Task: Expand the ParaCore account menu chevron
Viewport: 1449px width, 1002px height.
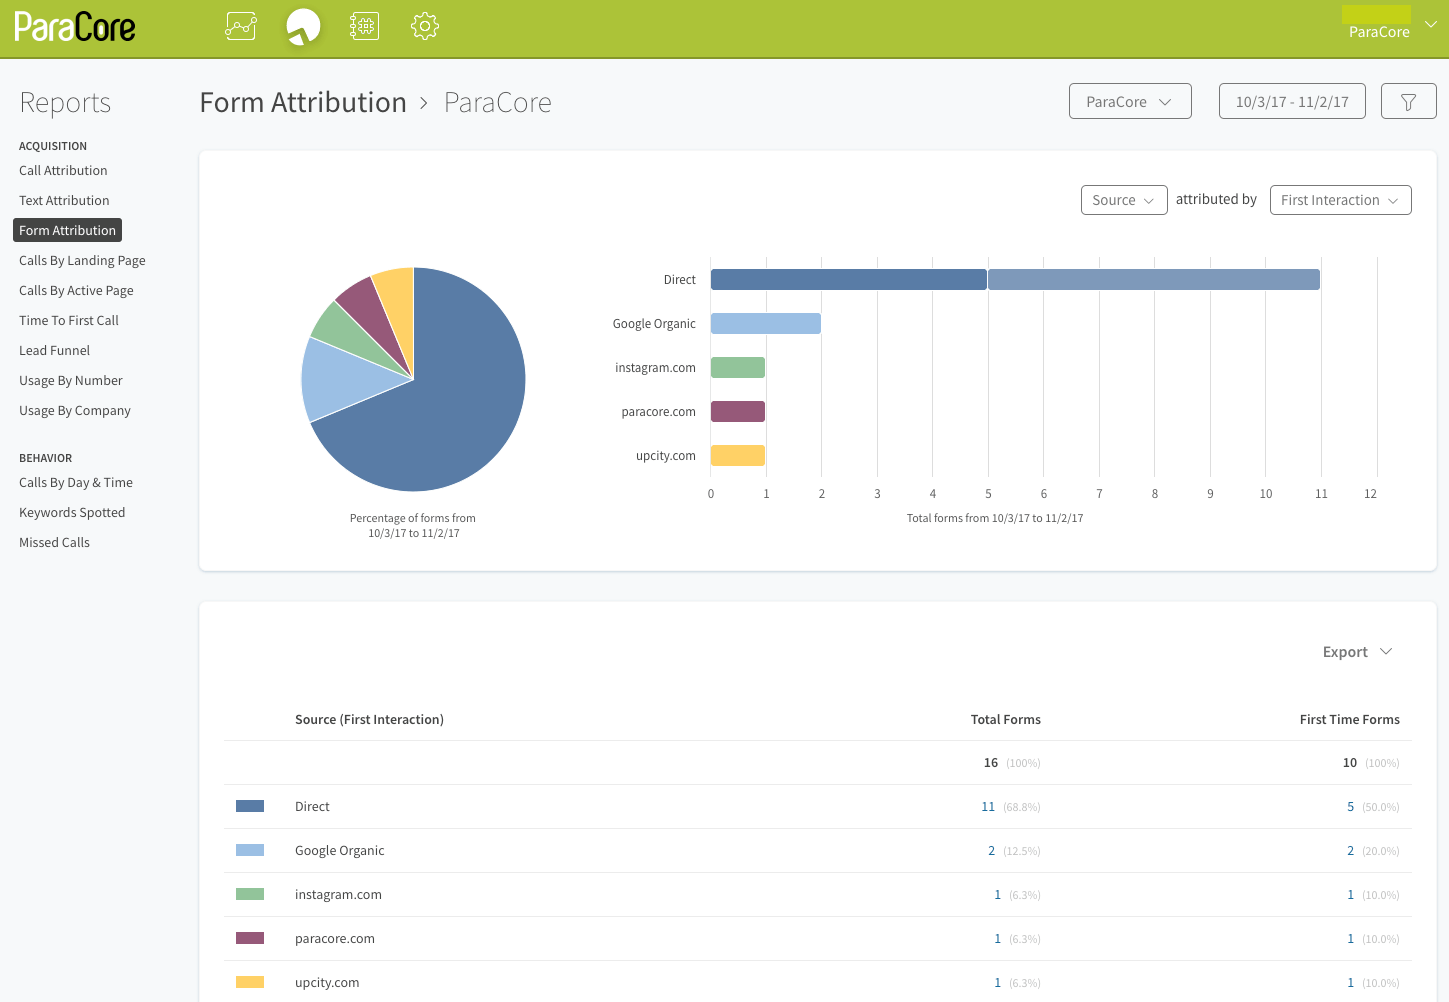Action: pos(1431,25)
